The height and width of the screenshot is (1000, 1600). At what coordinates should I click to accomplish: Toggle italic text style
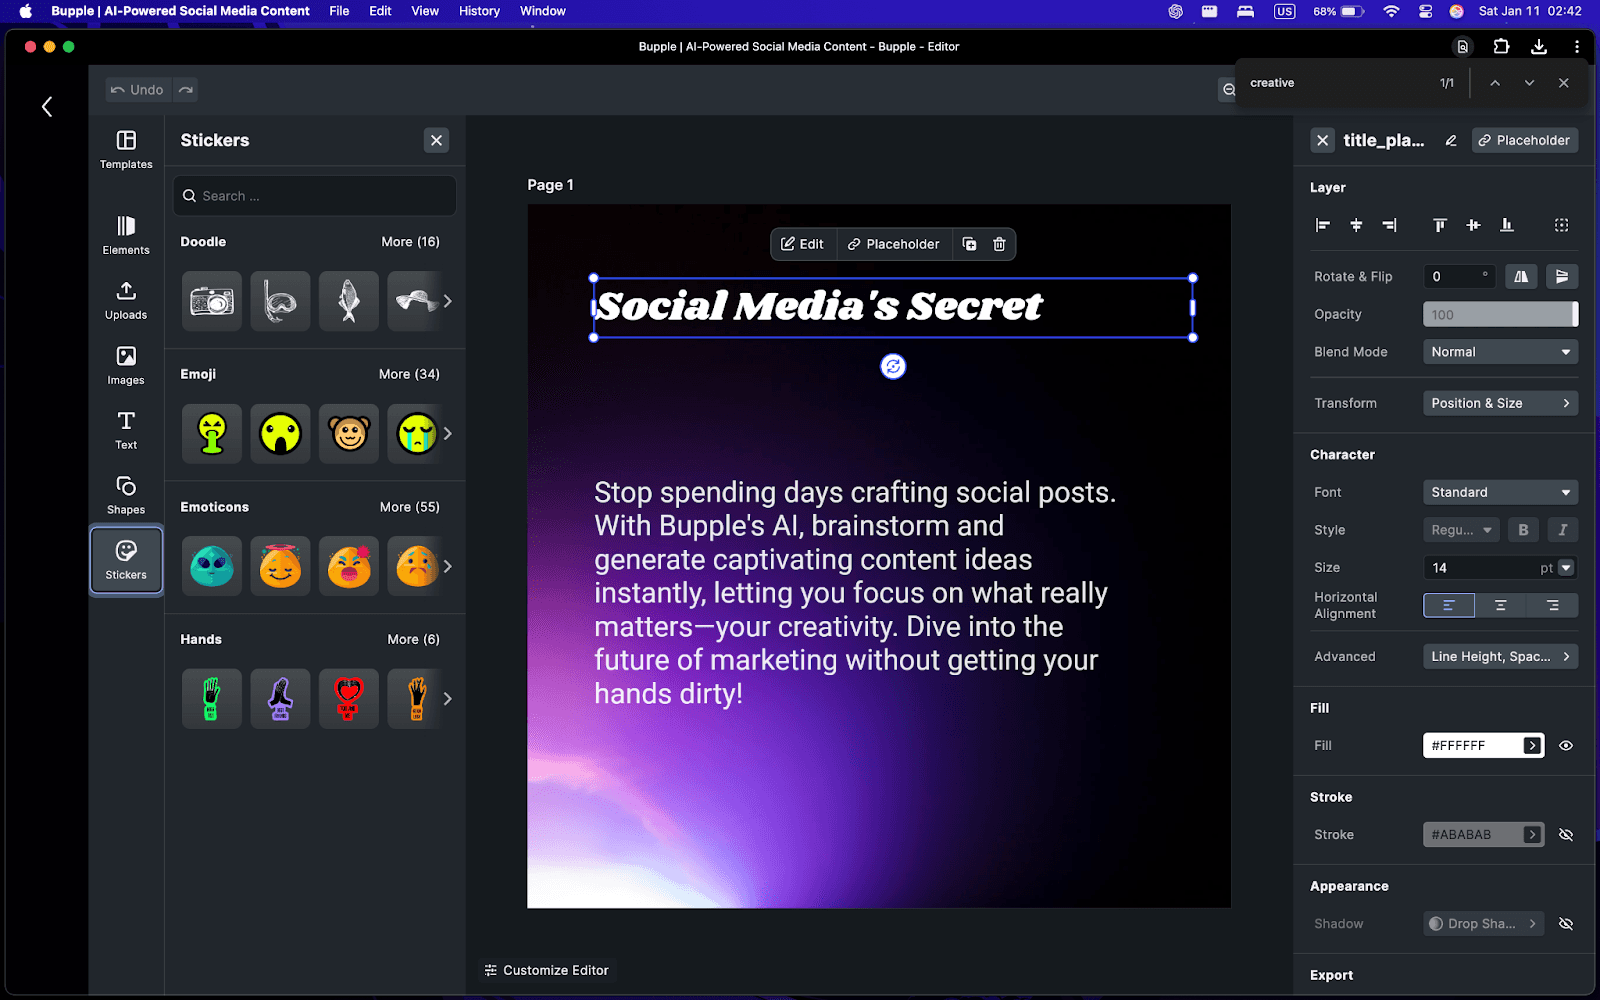[1563, 530]
